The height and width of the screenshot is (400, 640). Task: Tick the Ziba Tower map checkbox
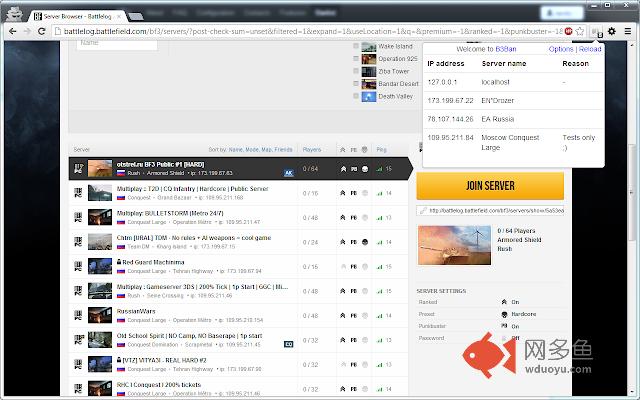pos(356,71)
